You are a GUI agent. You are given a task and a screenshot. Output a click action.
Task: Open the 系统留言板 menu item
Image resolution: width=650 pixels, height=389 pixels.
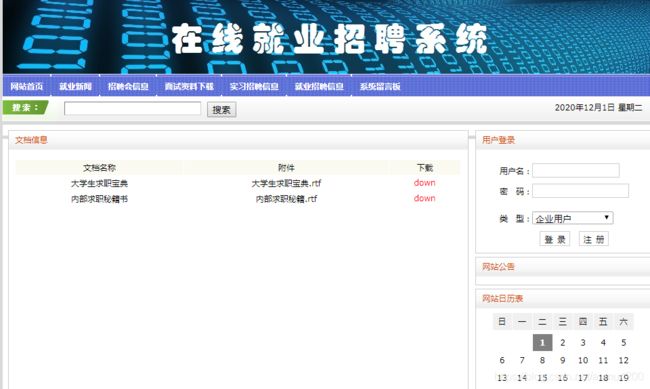[380, 86]
